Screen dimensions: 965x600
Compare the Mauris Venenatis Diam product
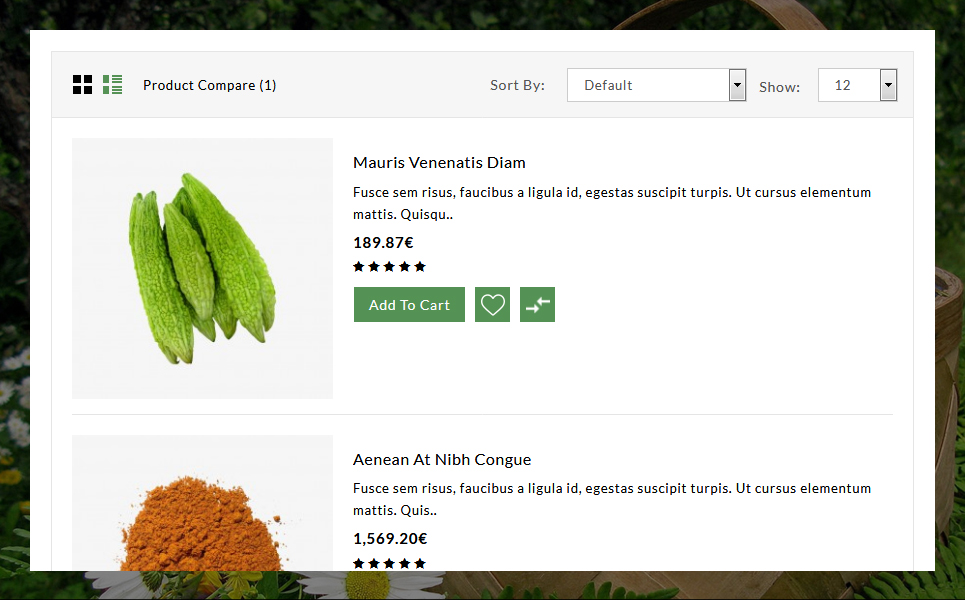point(537,305)
